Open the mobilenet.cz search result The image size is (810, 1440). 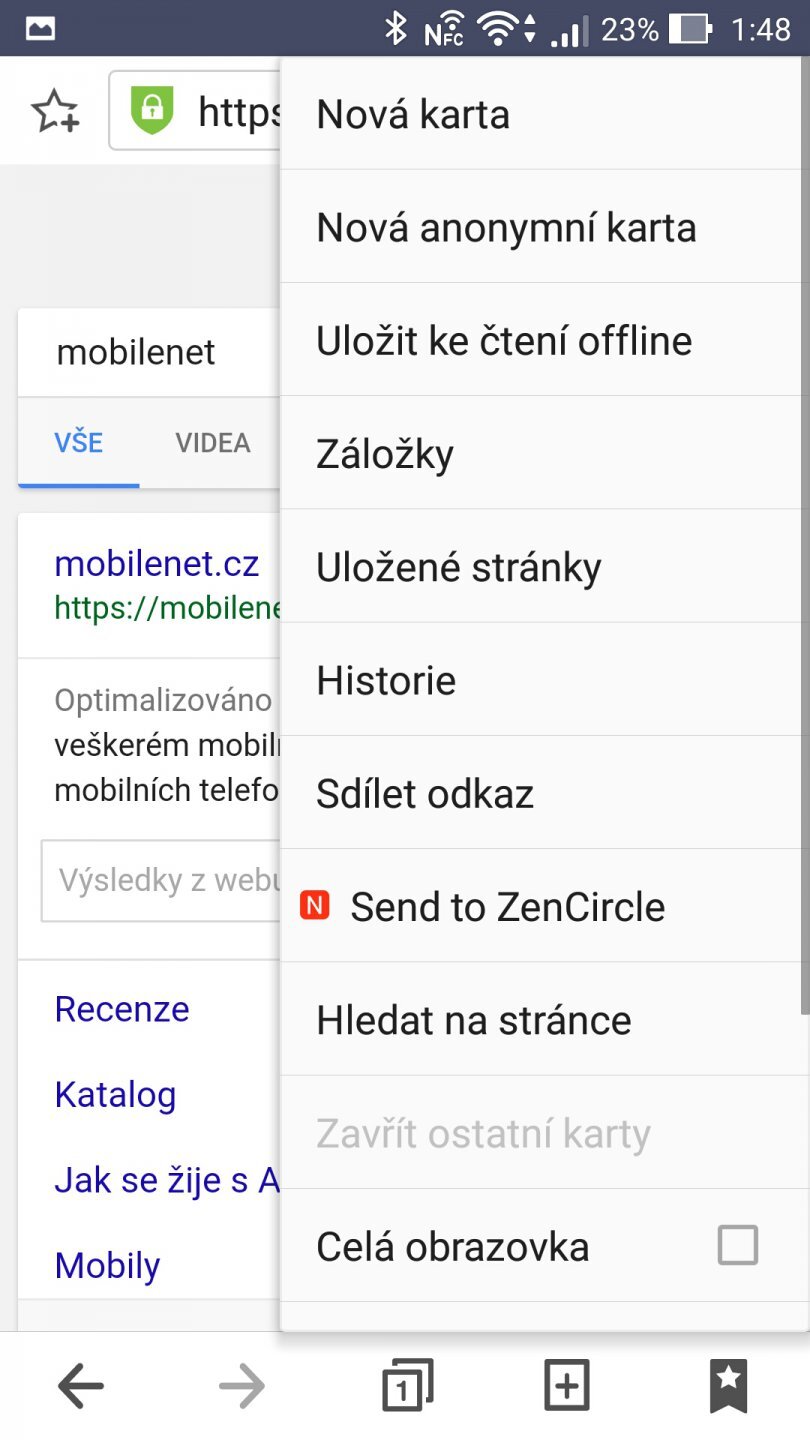click(x=157, y=564)
